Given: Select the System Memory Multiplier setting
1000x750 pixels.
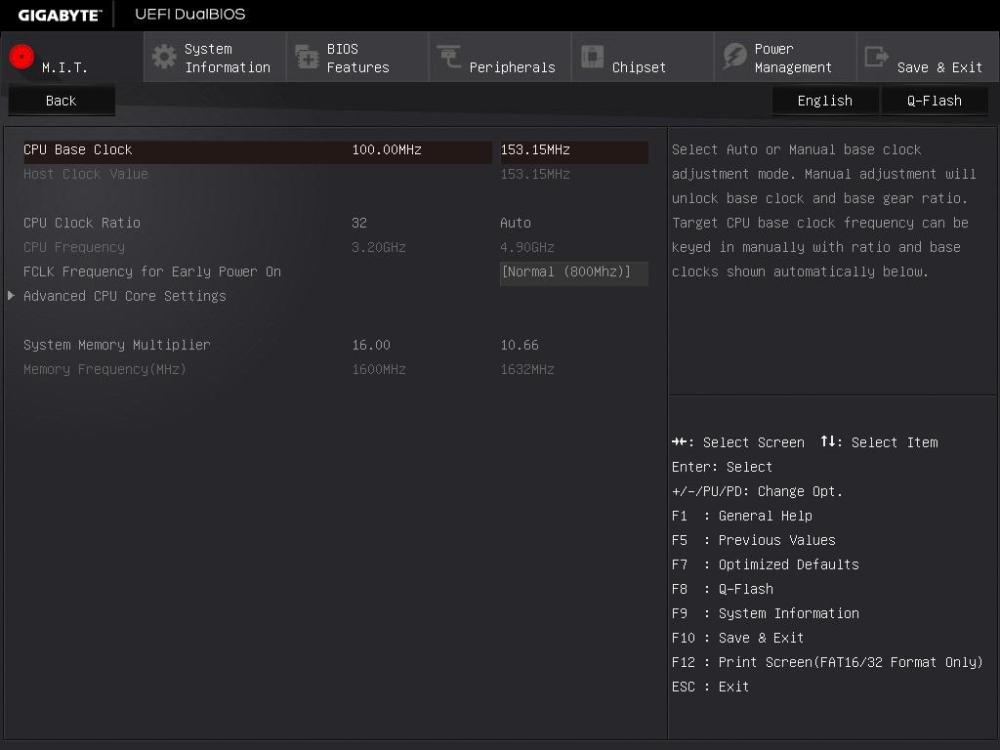Looking at the screenshot, I should [117, 344].
